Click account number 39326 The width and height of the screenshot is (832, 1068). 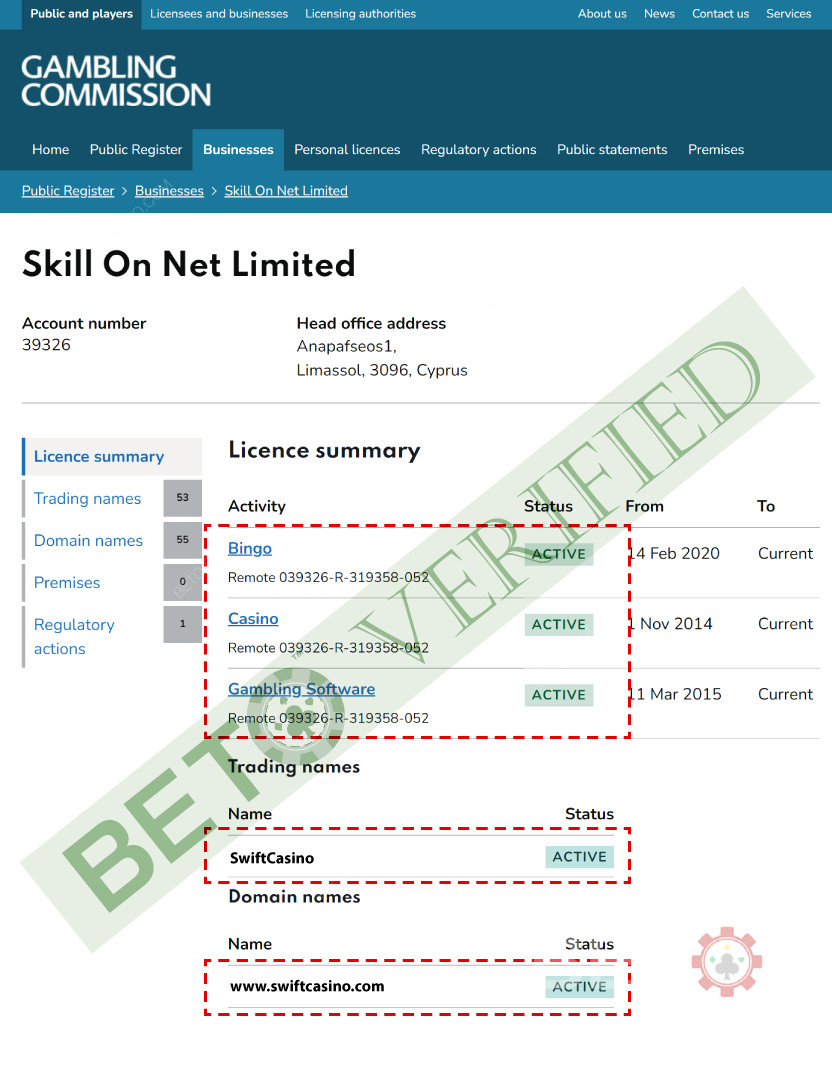click(46, 345)
